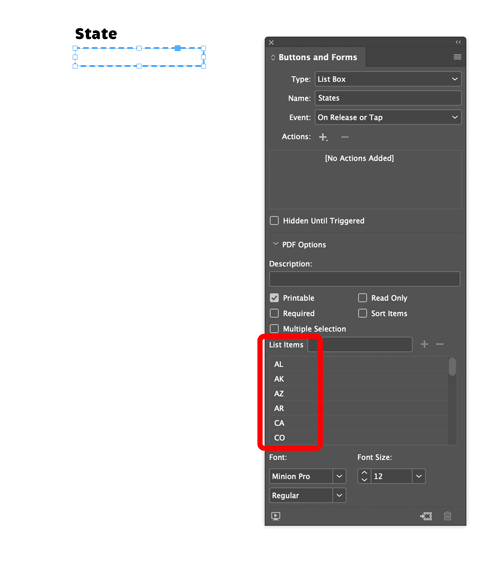
Task: Open the Font Size dropdown arrow
Action: tap(419, 476)
